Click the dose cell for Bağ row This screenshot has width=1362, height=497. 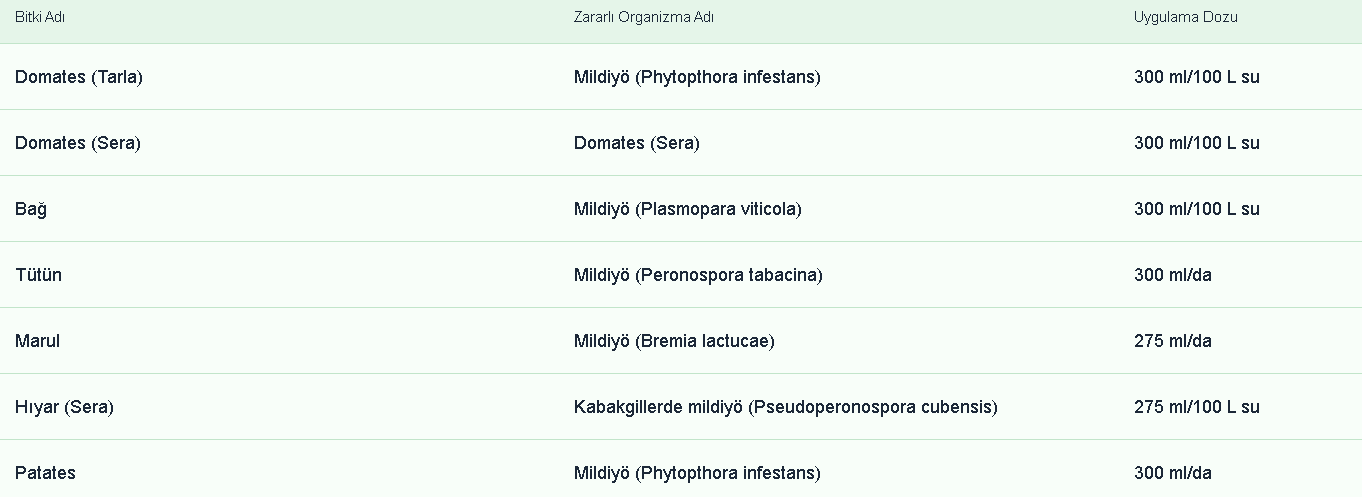(x=1196, y=209)
